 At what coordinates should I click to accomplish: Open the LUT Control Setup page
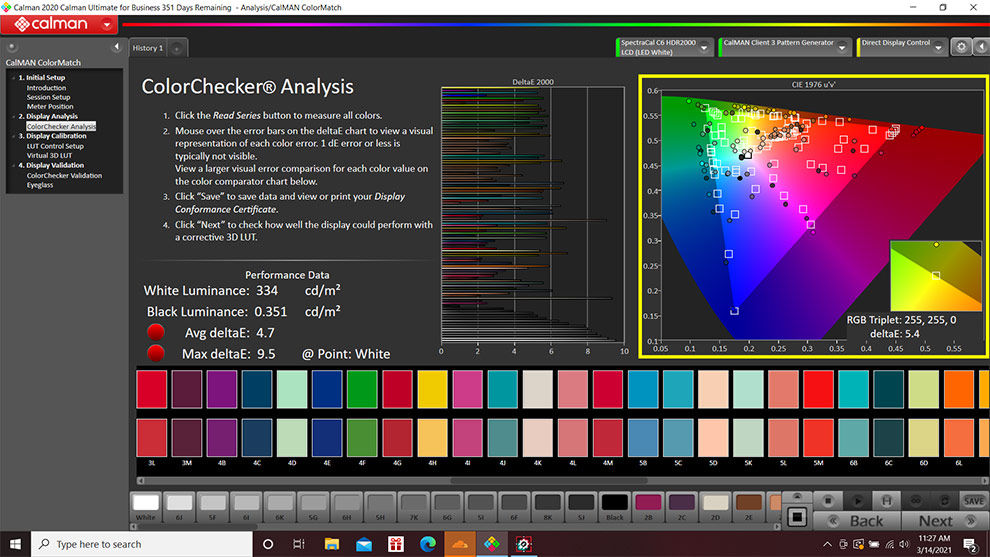click(x=55, y=146)
